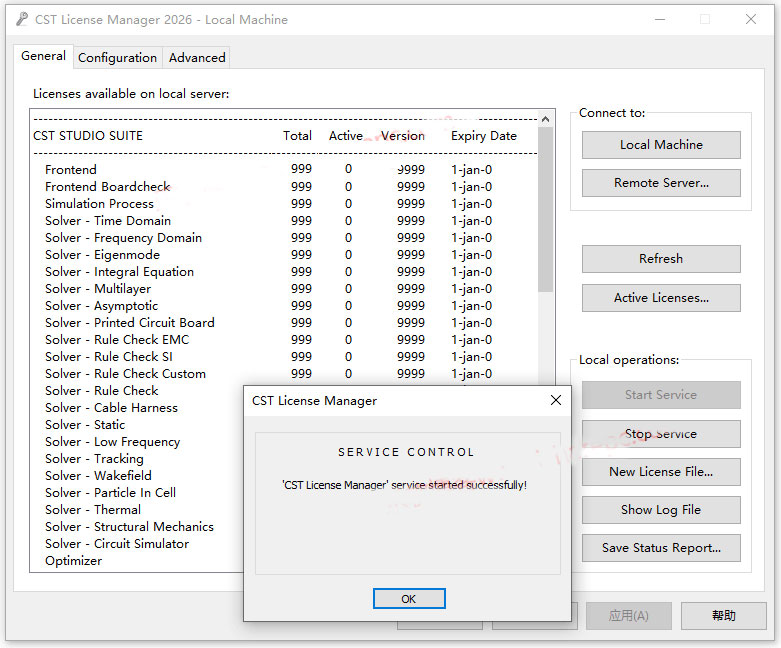Open the Advanced tab
781x648 pixels.
(197, 58)
